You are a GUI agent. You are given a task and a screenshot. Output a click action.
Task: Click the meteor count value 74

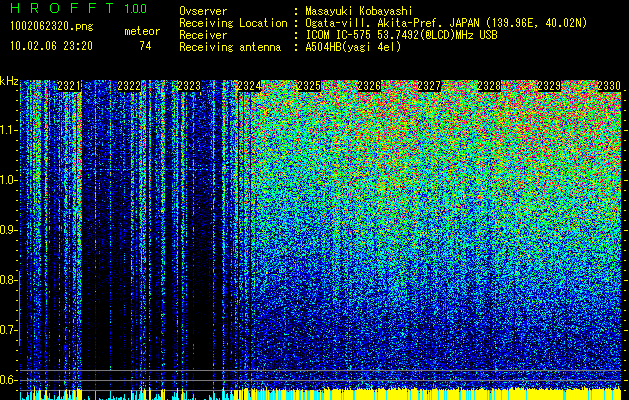[145, 46]
